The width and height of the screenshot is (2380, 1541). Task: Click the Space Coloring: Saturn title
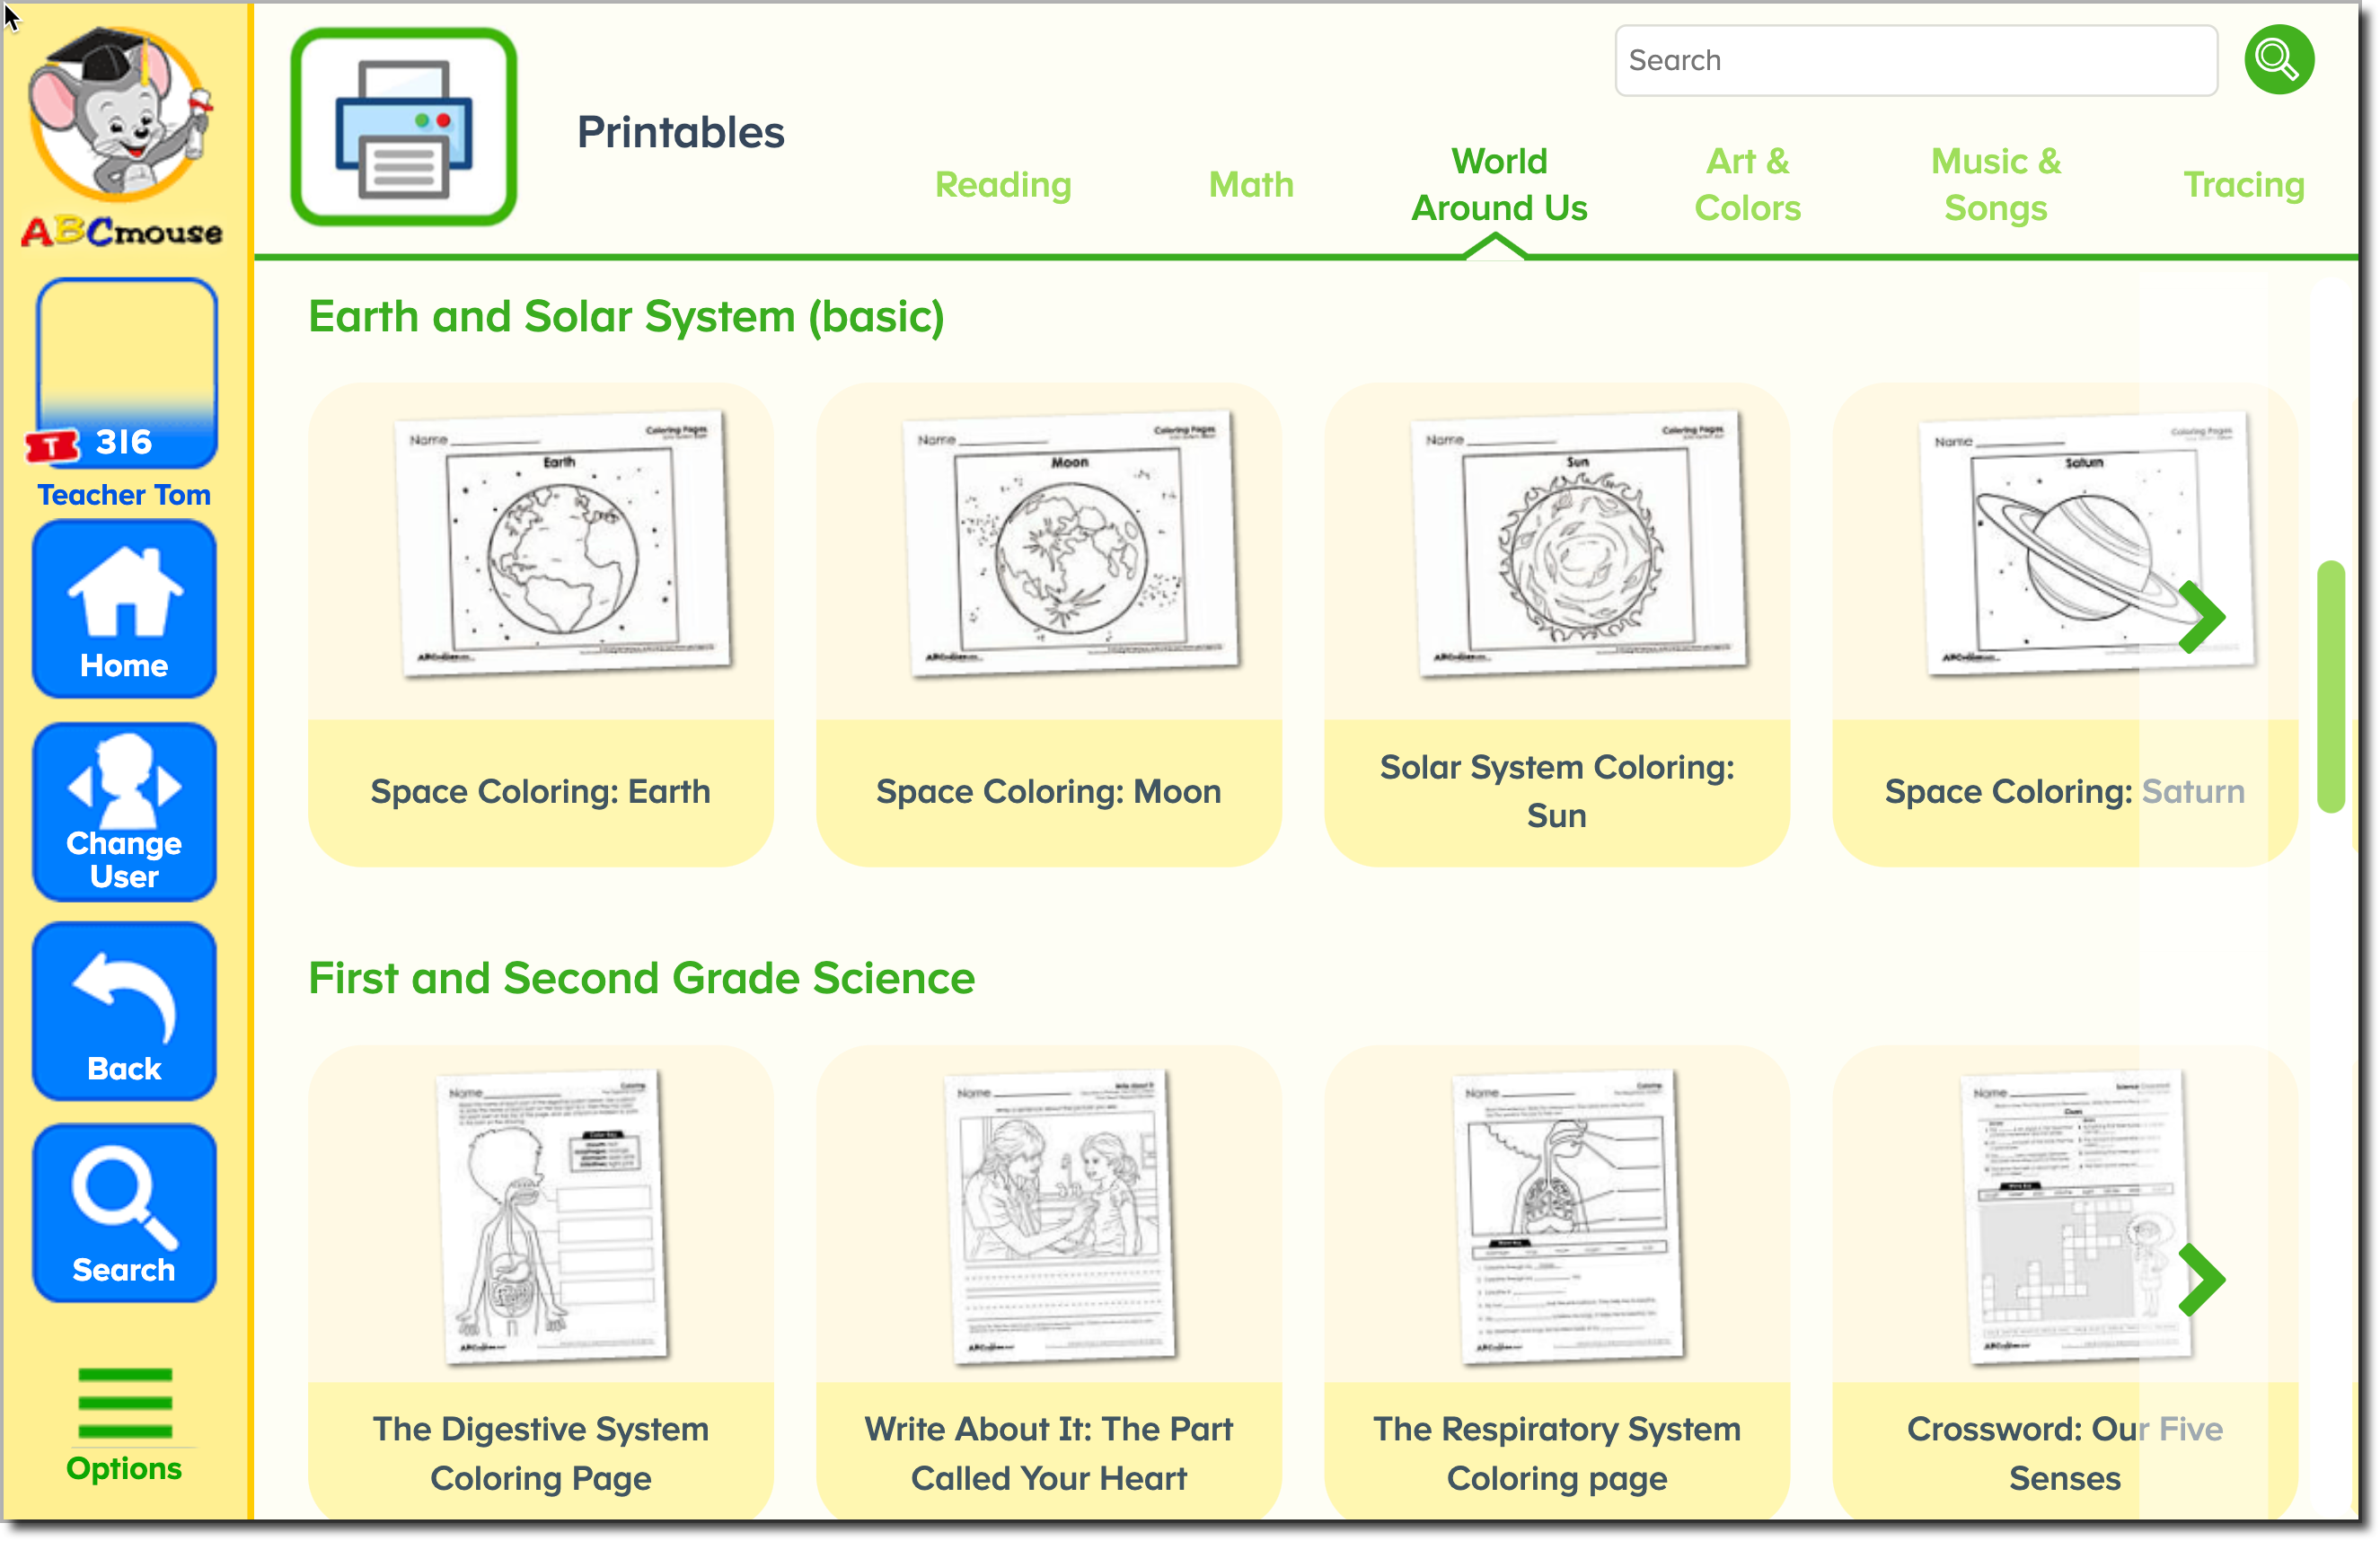[2064, 791]
